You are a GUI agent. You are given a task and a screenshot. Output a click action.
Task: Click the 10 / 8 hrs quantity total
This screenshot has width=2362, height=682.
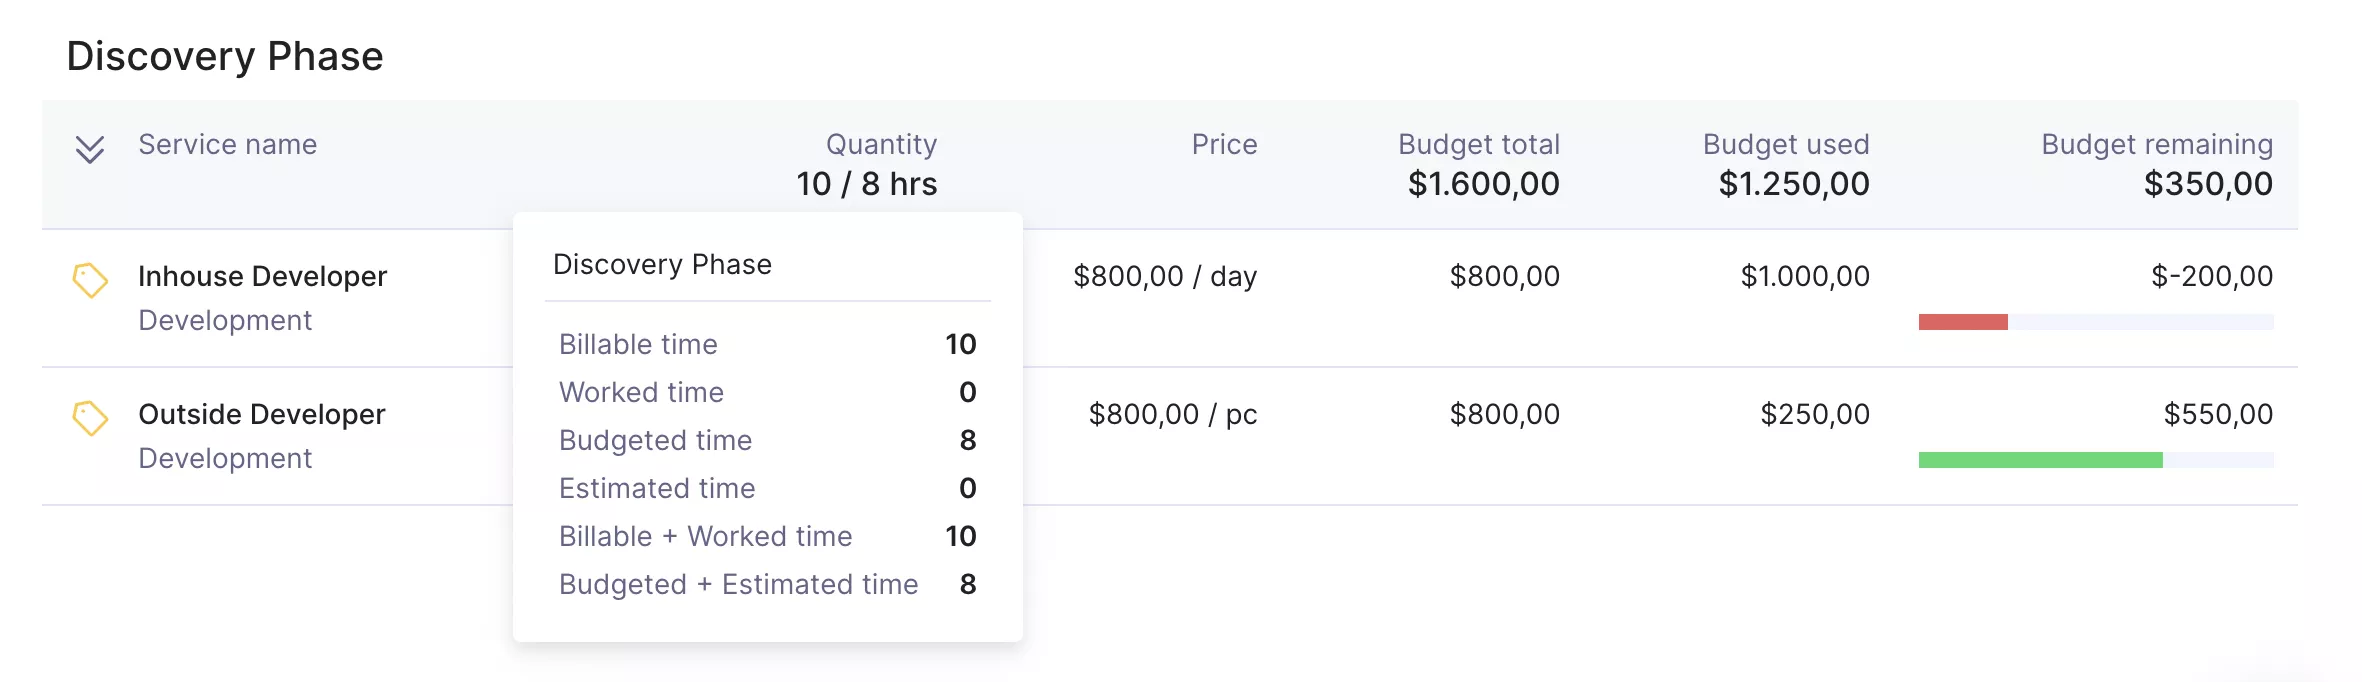point(867,184)
